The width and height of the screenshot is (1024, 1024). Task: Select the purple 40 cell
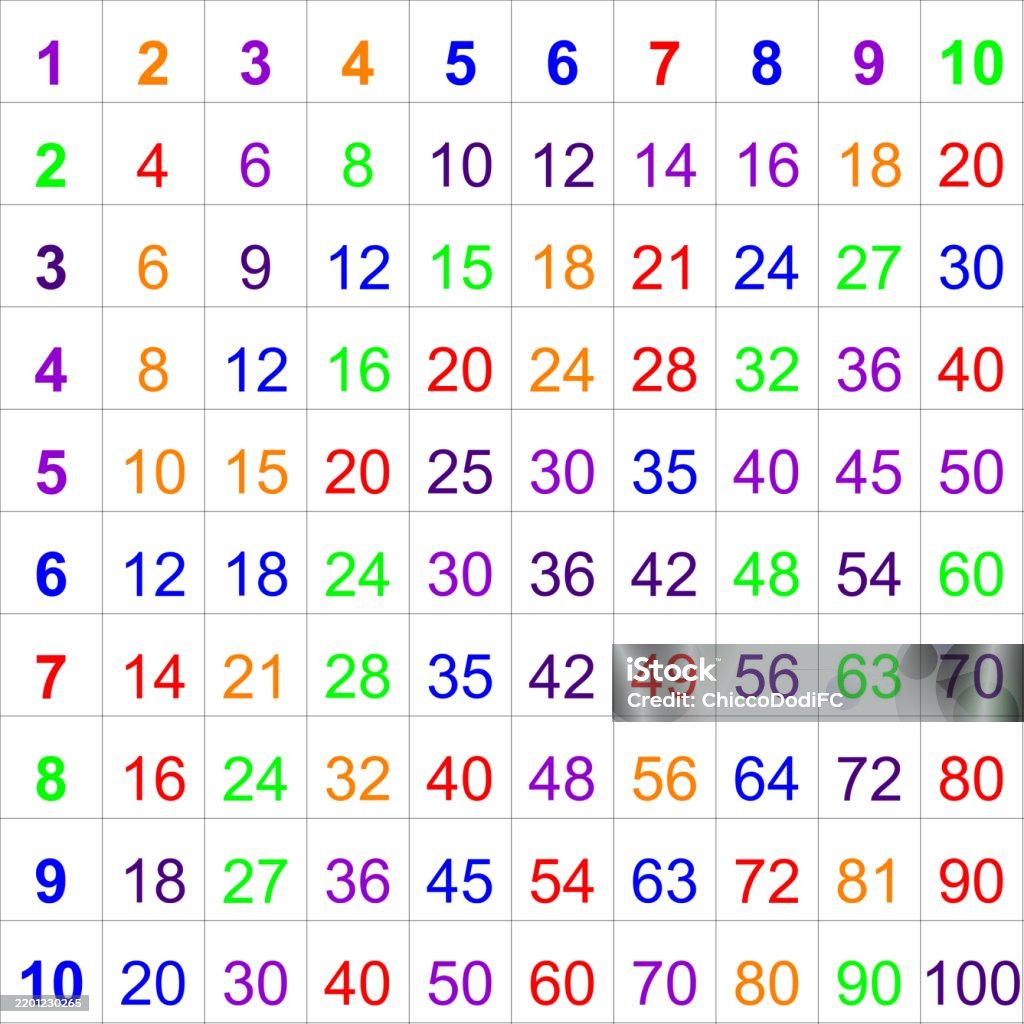[x=766, y=472]
